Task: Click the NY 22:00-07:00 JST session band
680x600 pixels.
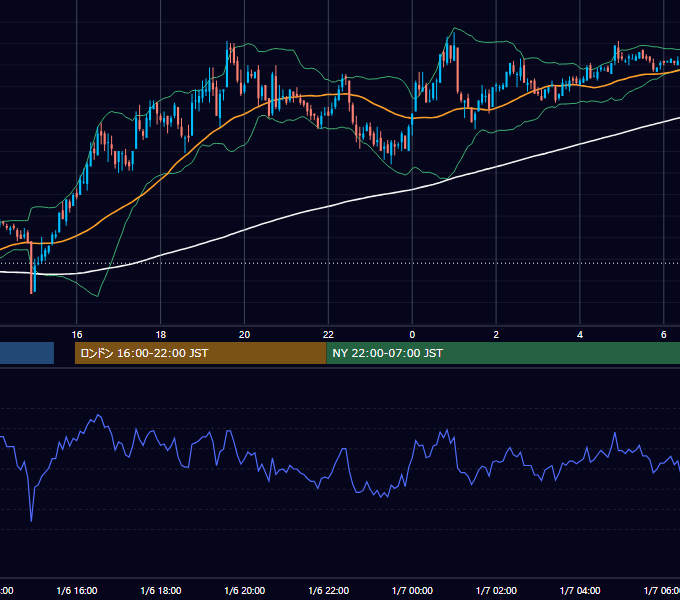Action: tap(503, 353)
